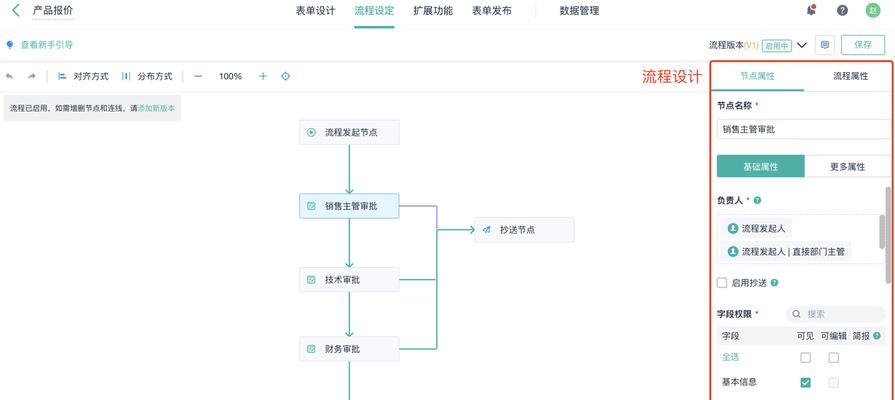Open 表单发布 tab
Screen dimensions: 895x400
click(492, 10)
